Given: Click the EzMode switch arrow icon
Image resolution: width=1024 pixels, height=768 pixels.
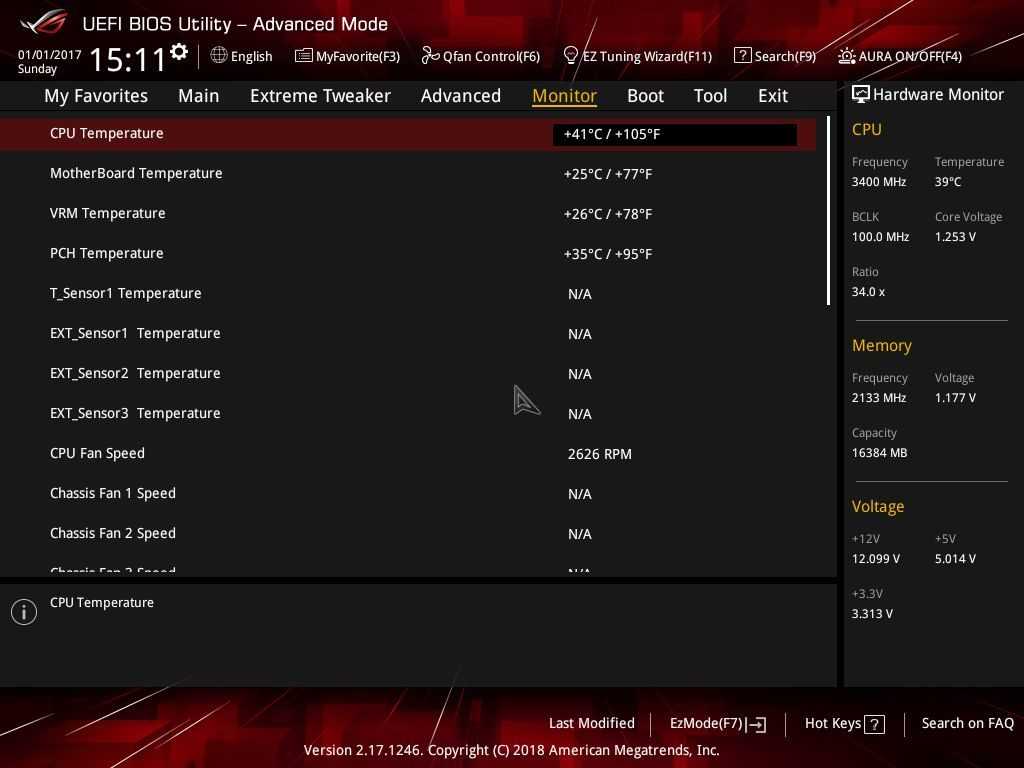Looking at the screenshot, I should (x=756, y=724).
